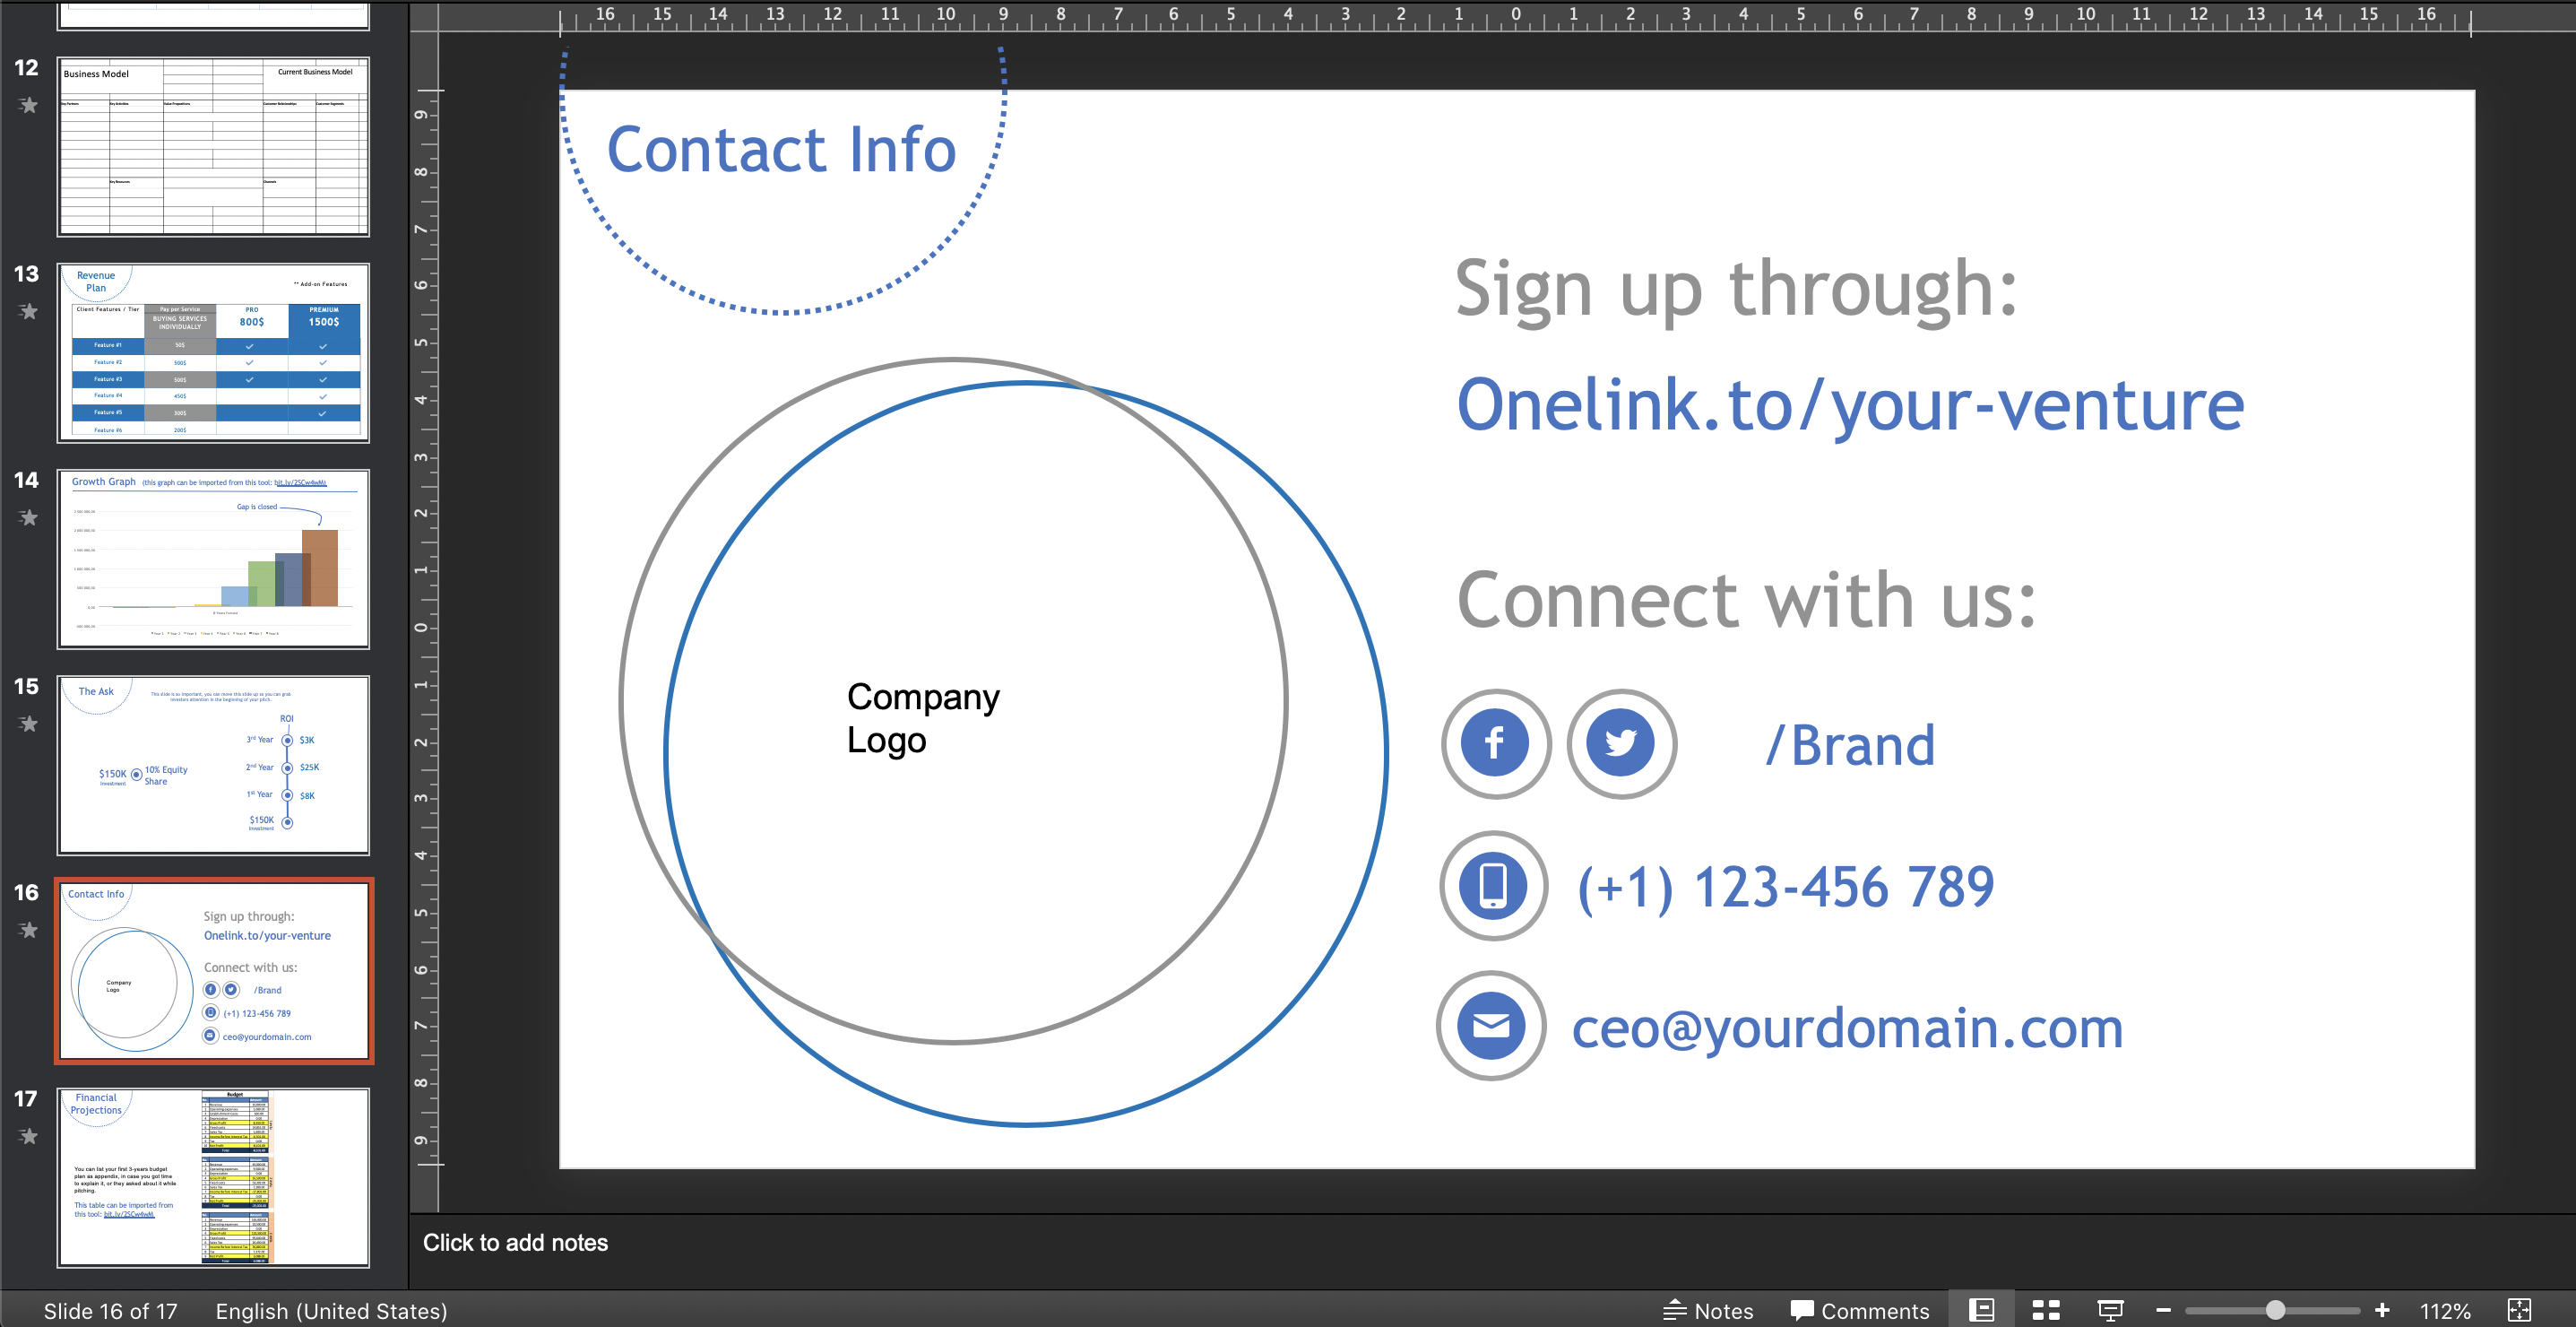Click the 112% zoom level
The image size is (2576, 1327).
click(x=2445, y=1310)
